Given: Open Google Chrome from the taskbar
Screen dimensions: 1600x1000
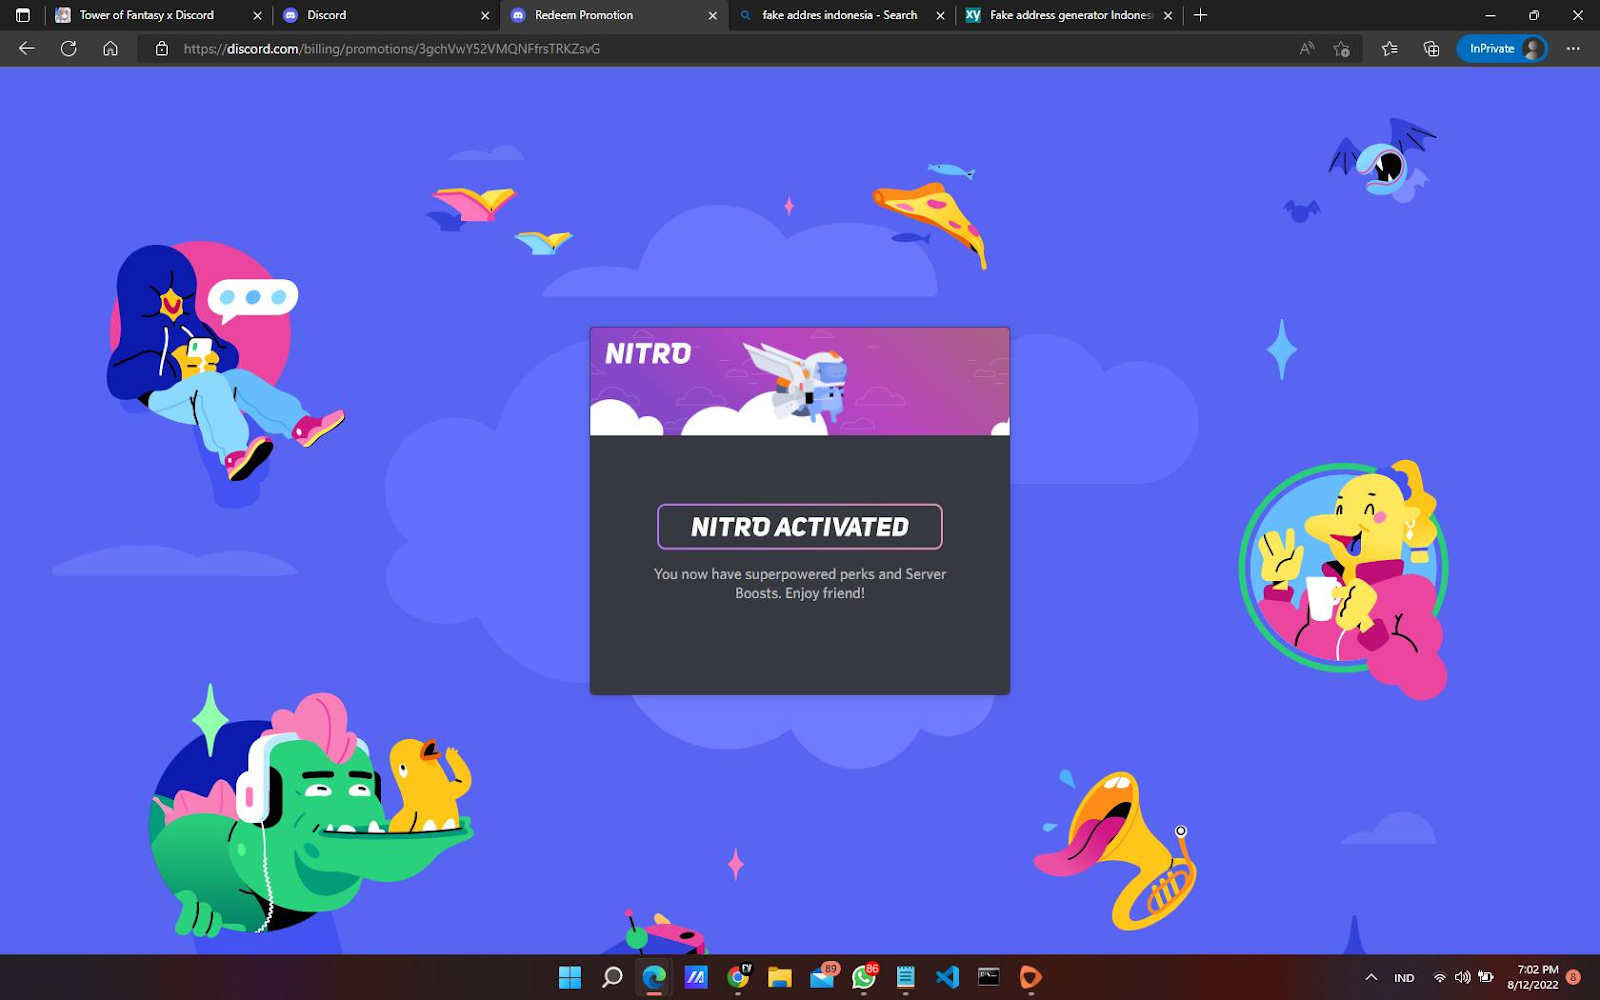Looking at the screenshot, I should point(738,977).
